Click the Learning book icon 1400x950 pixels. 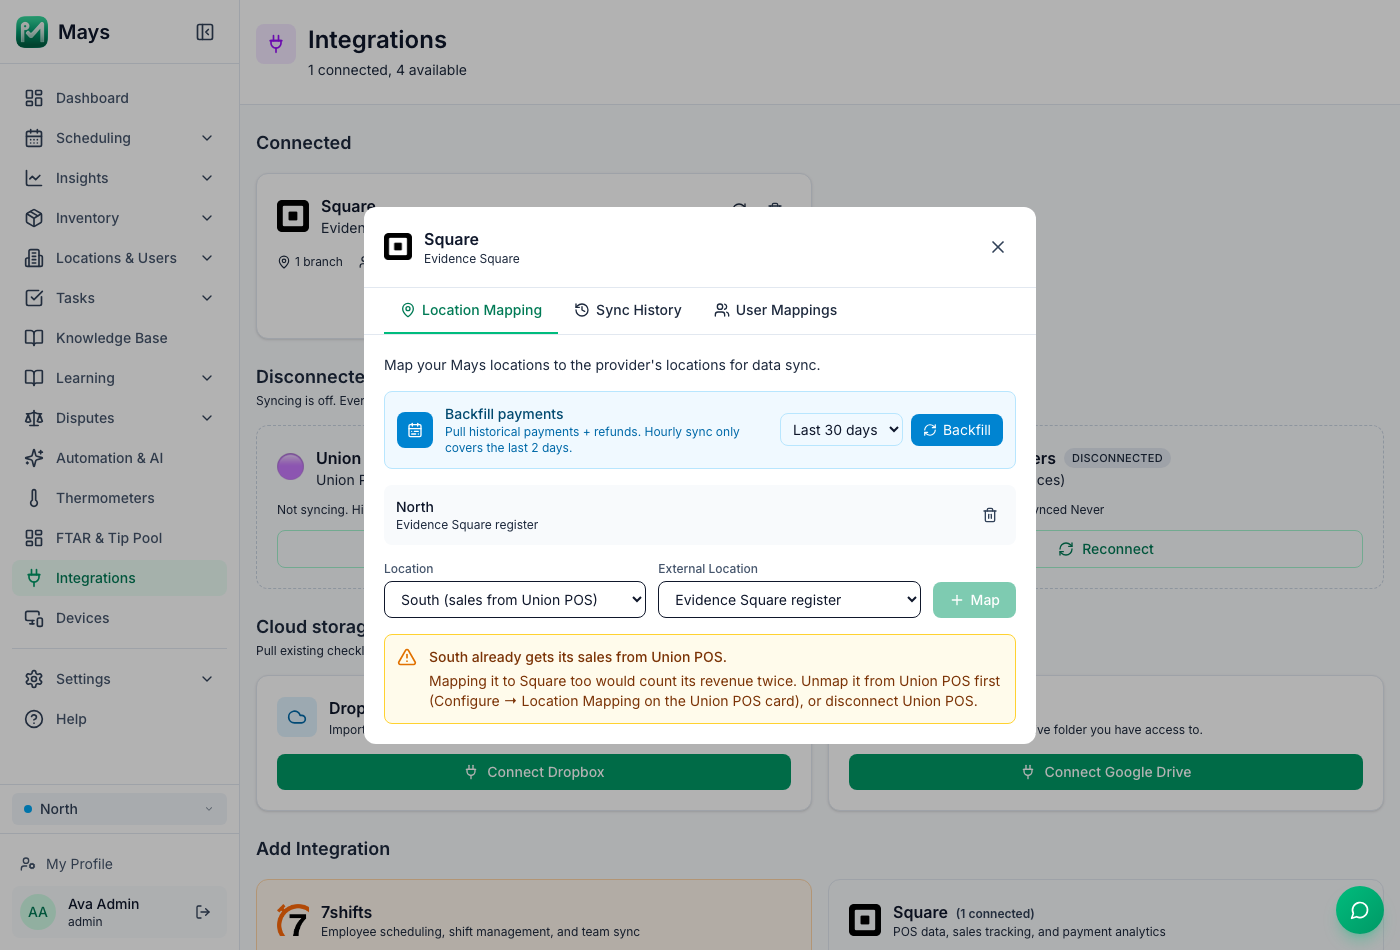(34, 378)
